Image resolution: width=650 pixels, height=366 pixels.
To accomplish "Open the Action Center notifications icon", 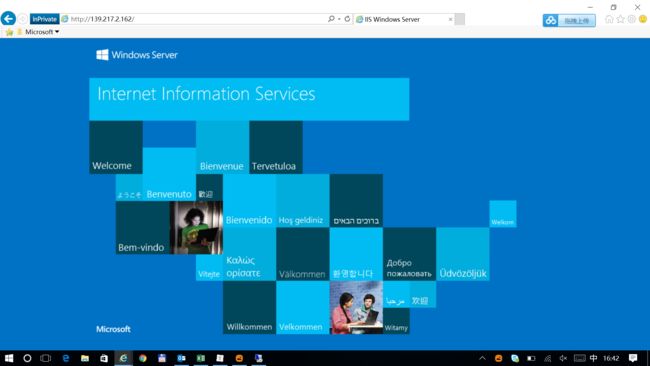I will [x=633, y=358].
